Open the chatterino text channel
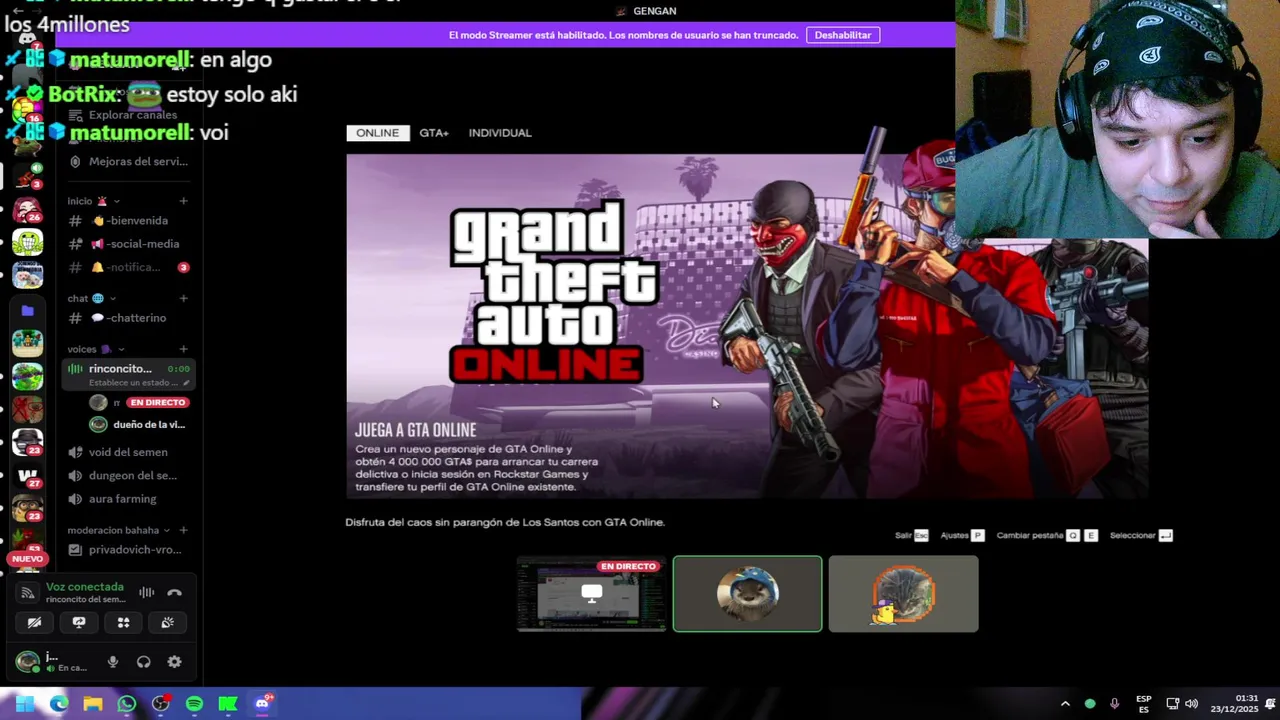Screen dimensions: 1280x720 tap(128, 318)
